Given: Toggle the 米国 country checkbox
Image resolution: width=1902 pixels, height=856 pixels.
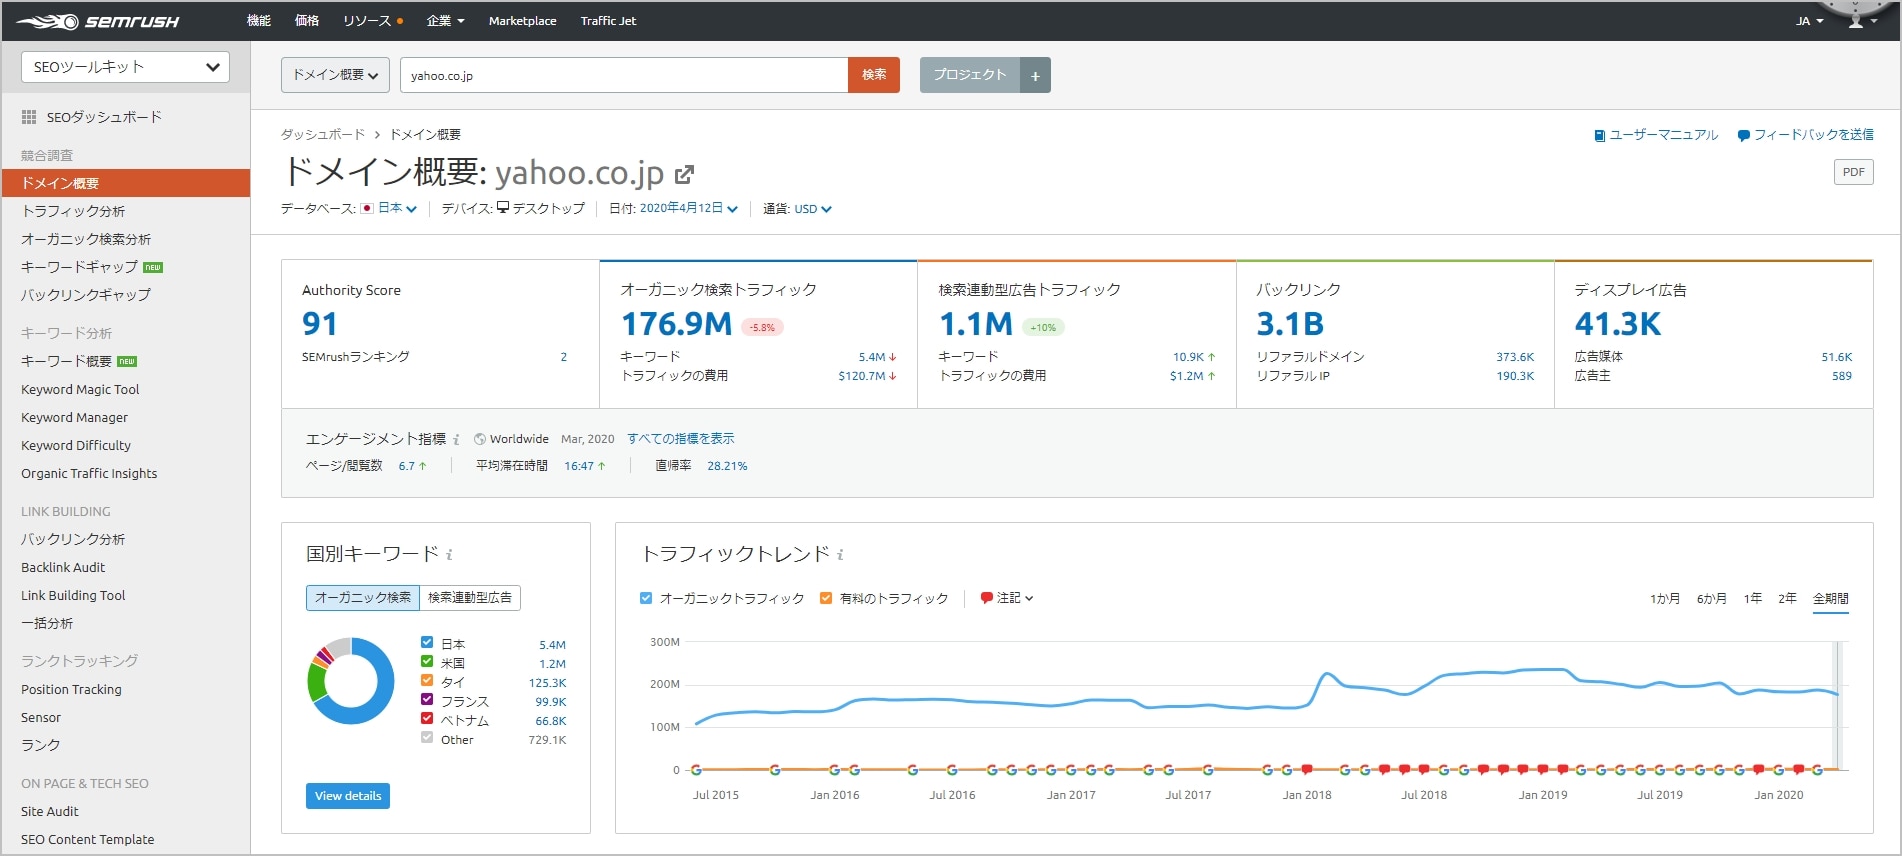Looking at the screenshot, I should [427, 662].
